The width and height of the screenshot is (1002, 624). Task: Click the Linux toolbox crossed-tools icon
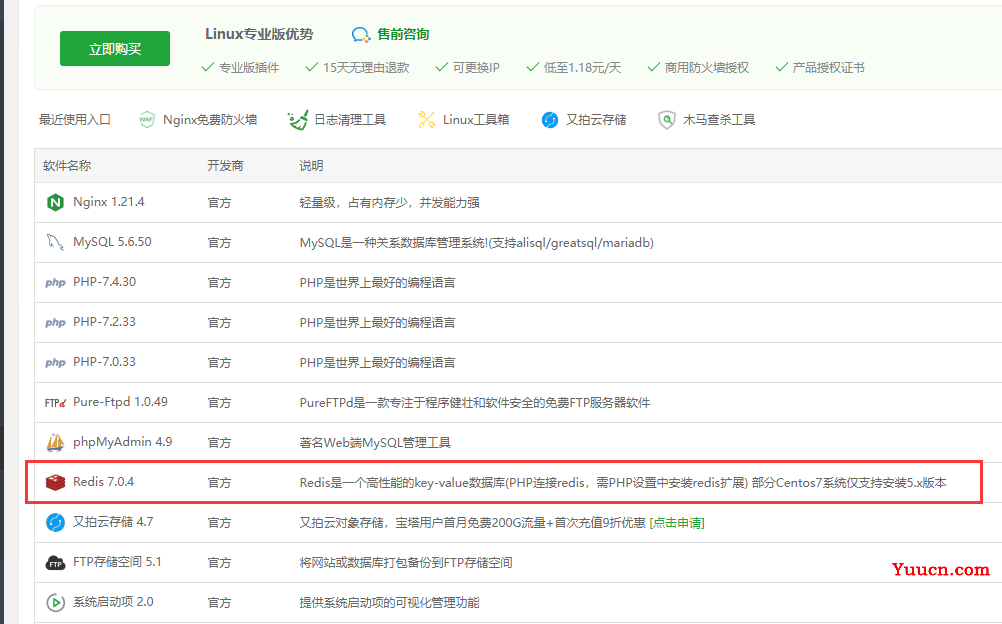click(426, 120)
